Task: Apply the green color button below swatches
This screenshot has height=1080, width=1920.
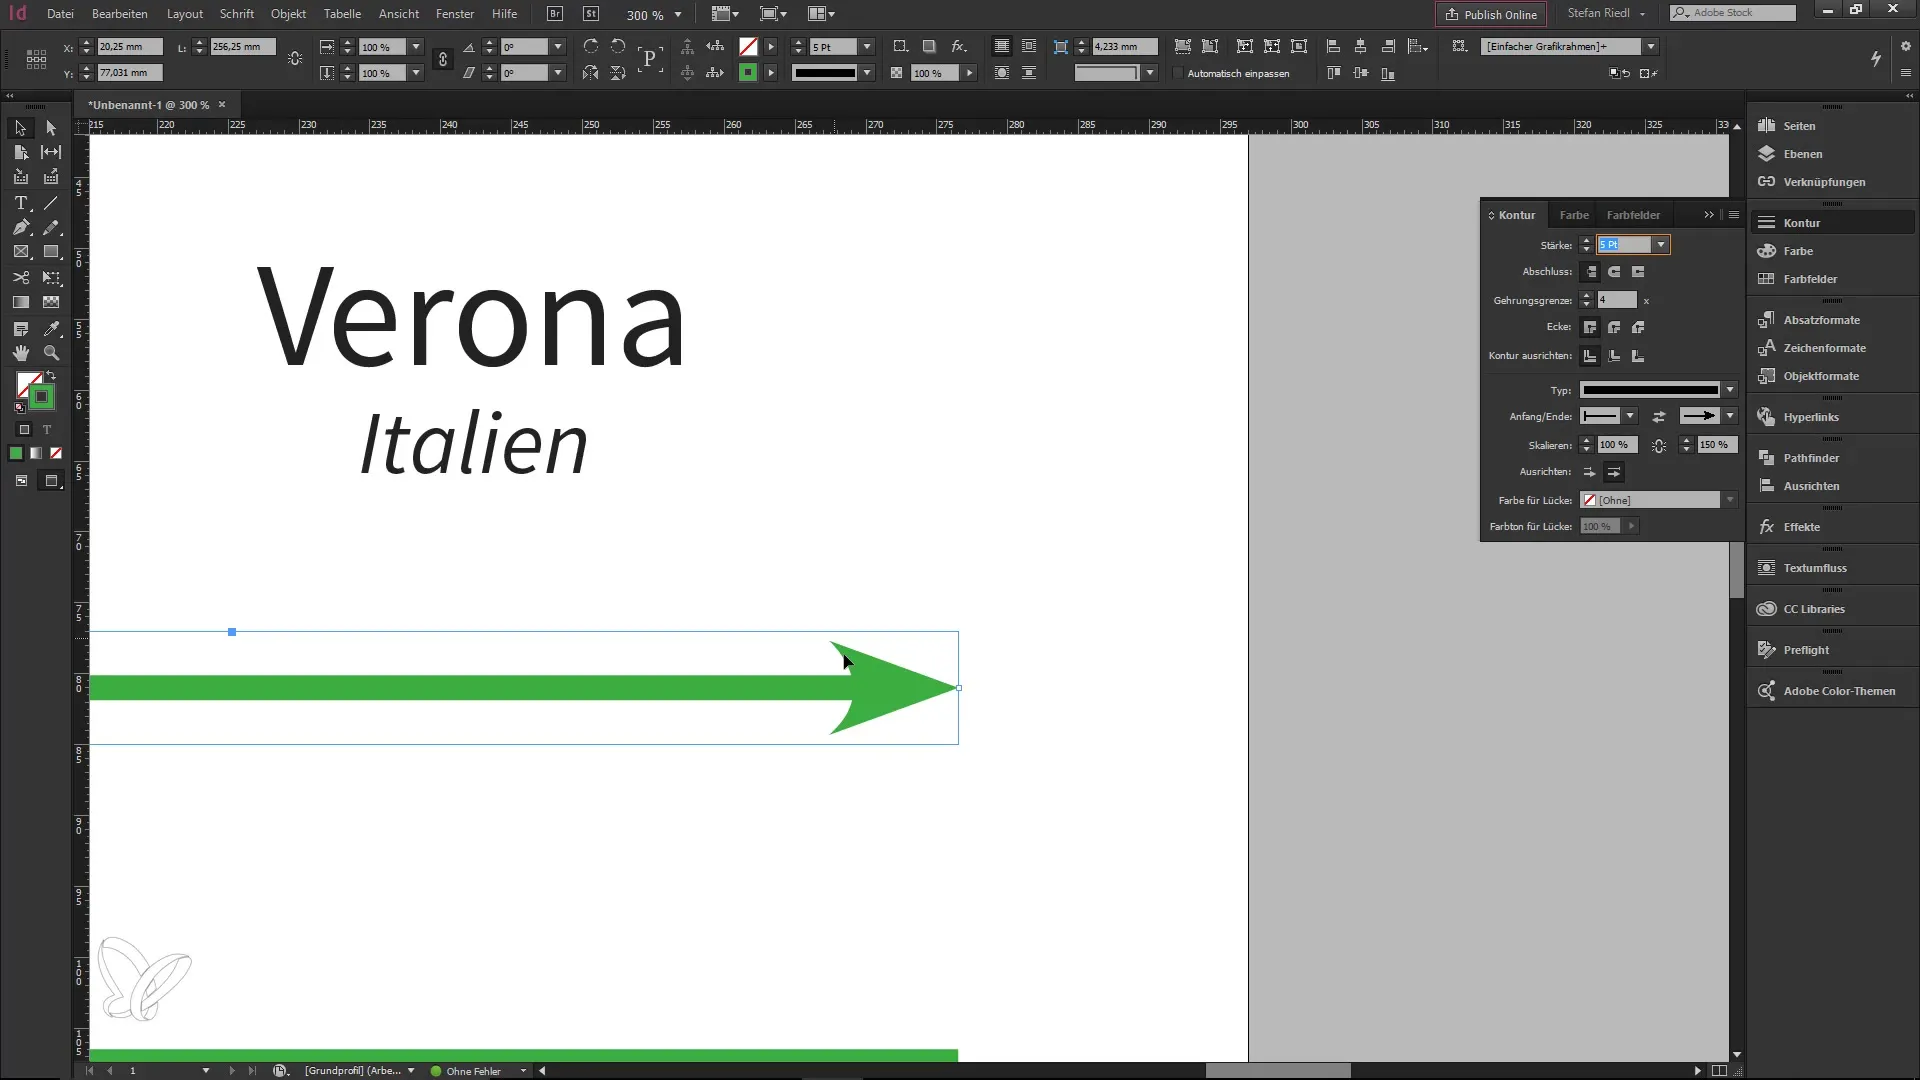Action: [16, 453]
